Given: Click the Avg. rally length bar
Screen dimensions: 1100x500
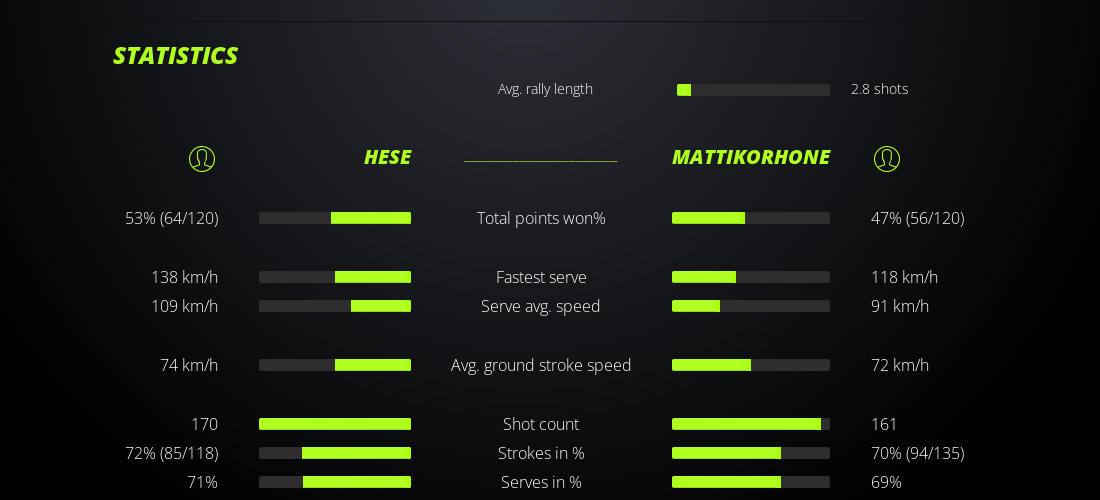Looking at the screenshot, I should [x=753, y=90].
